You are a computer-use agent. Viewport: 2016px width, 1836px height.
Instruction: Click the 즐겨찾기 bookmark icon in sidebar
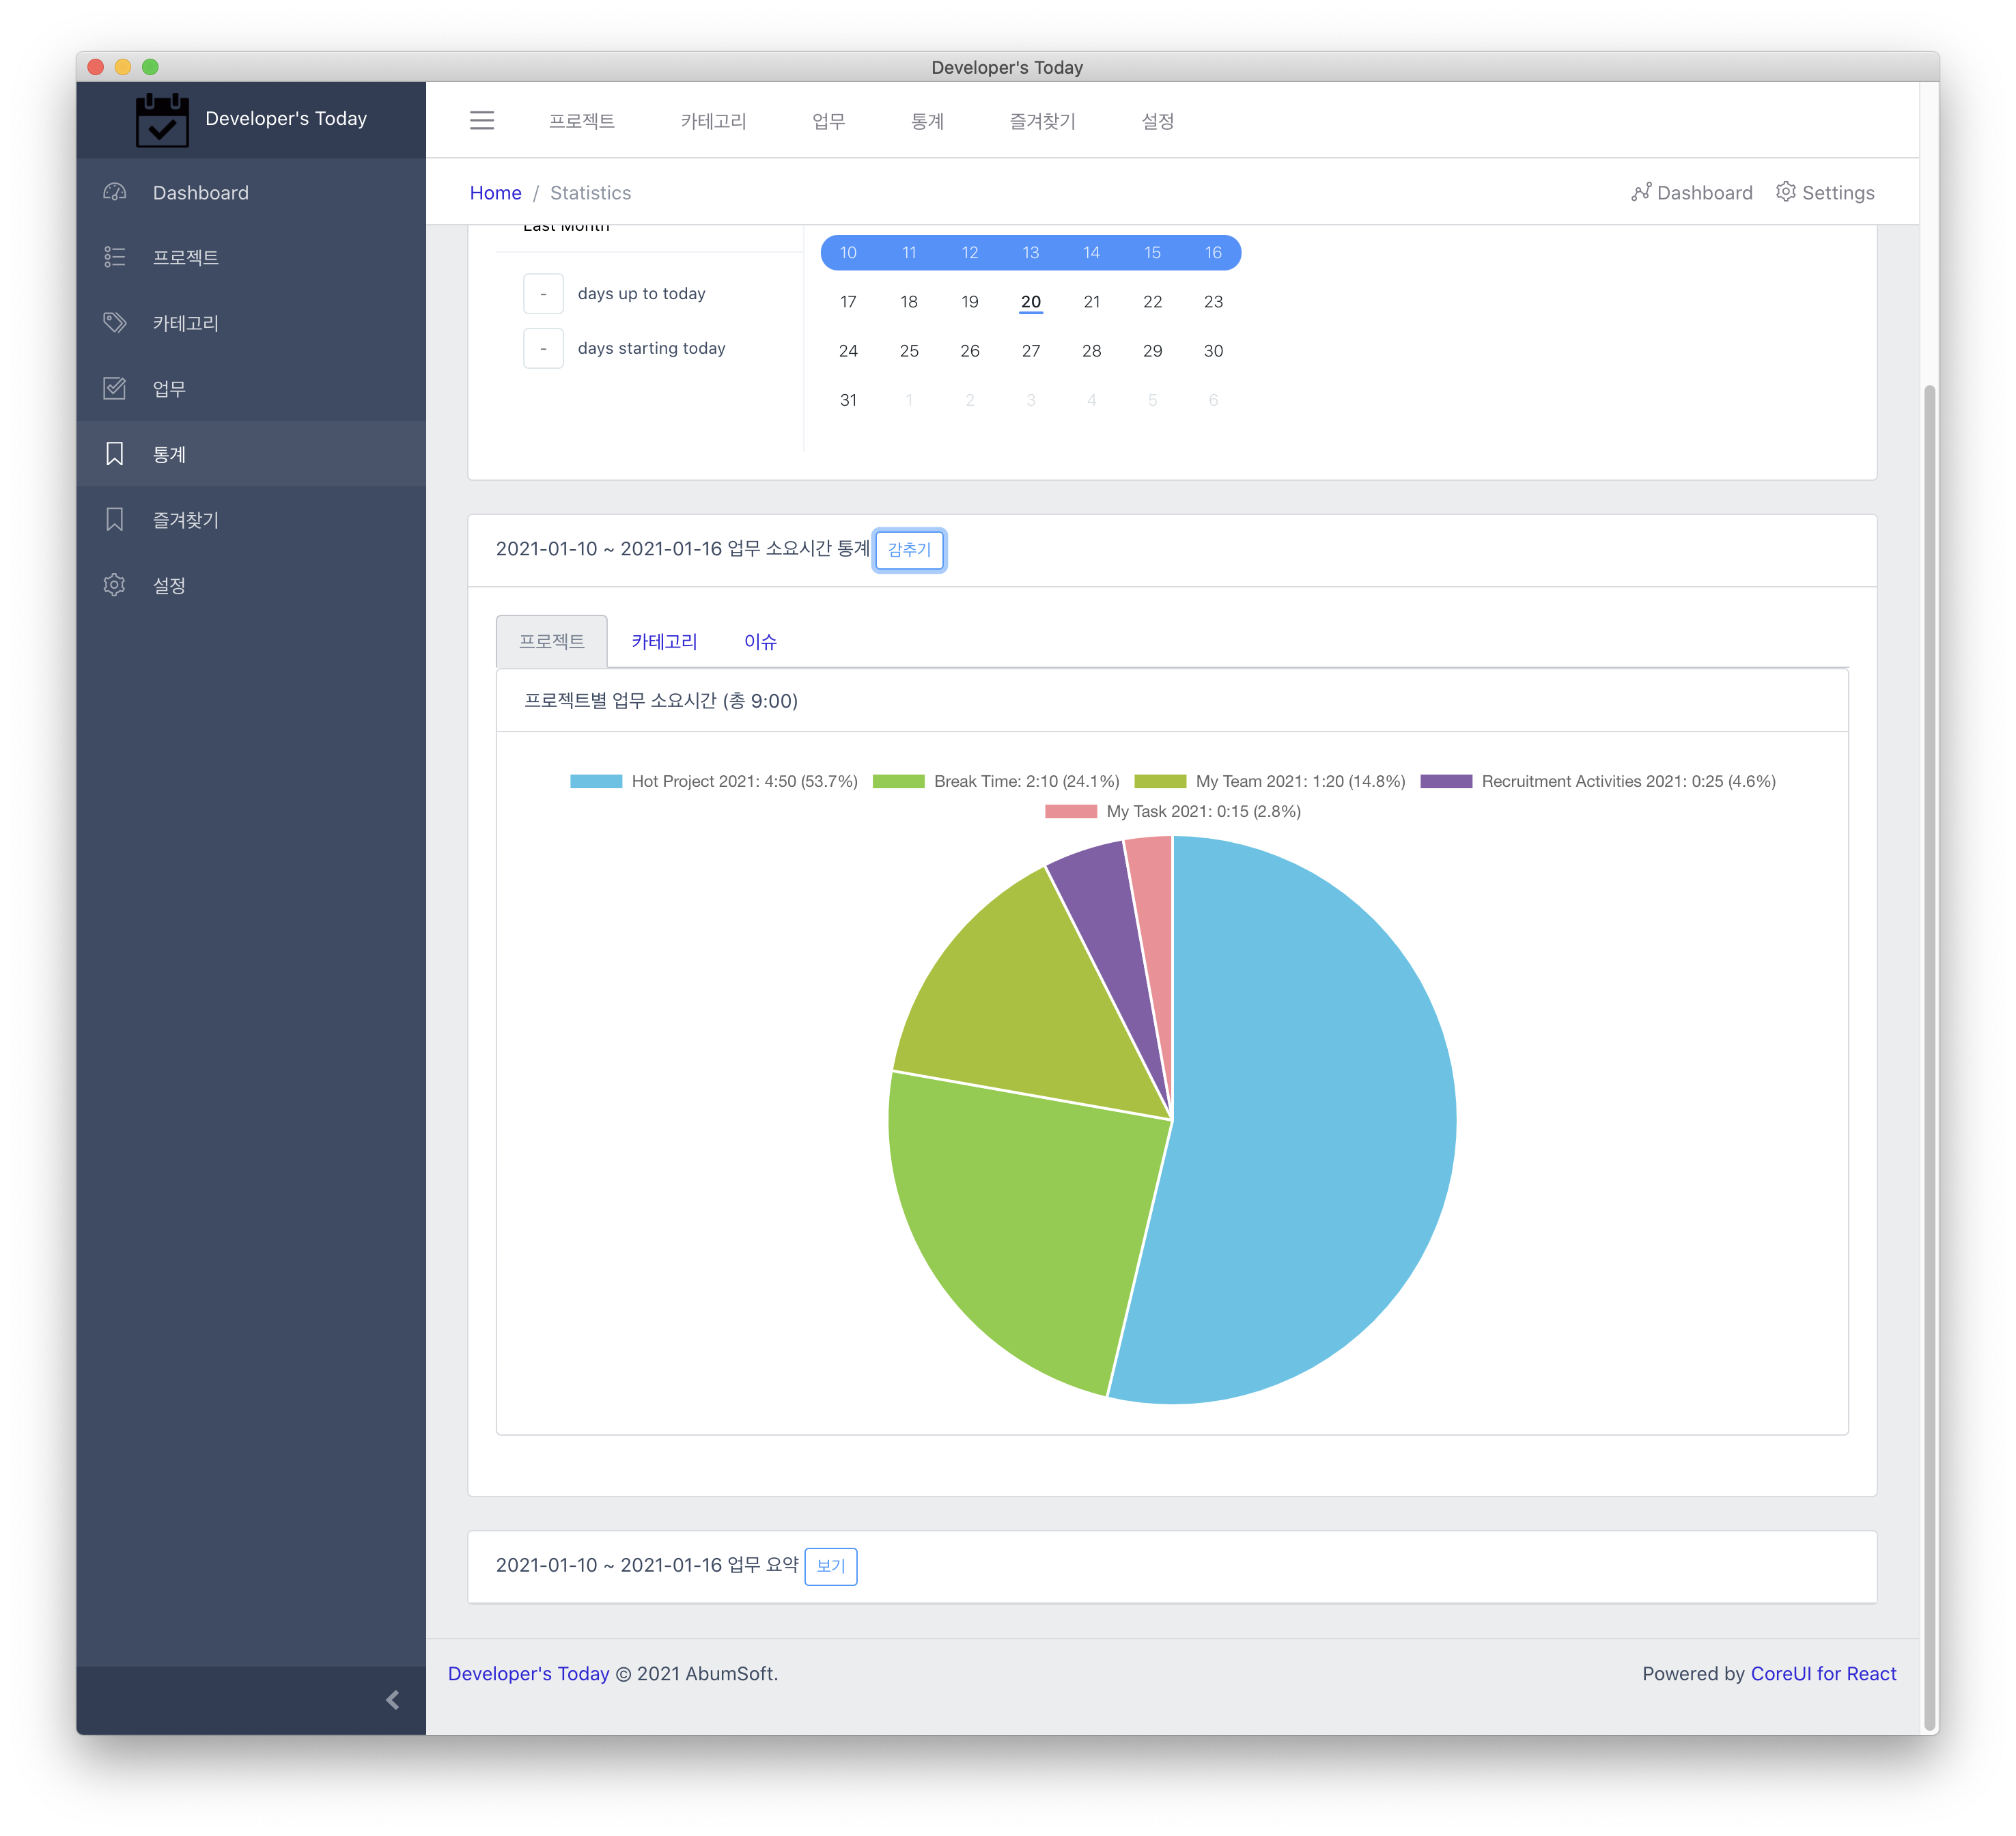click(115, 519)
